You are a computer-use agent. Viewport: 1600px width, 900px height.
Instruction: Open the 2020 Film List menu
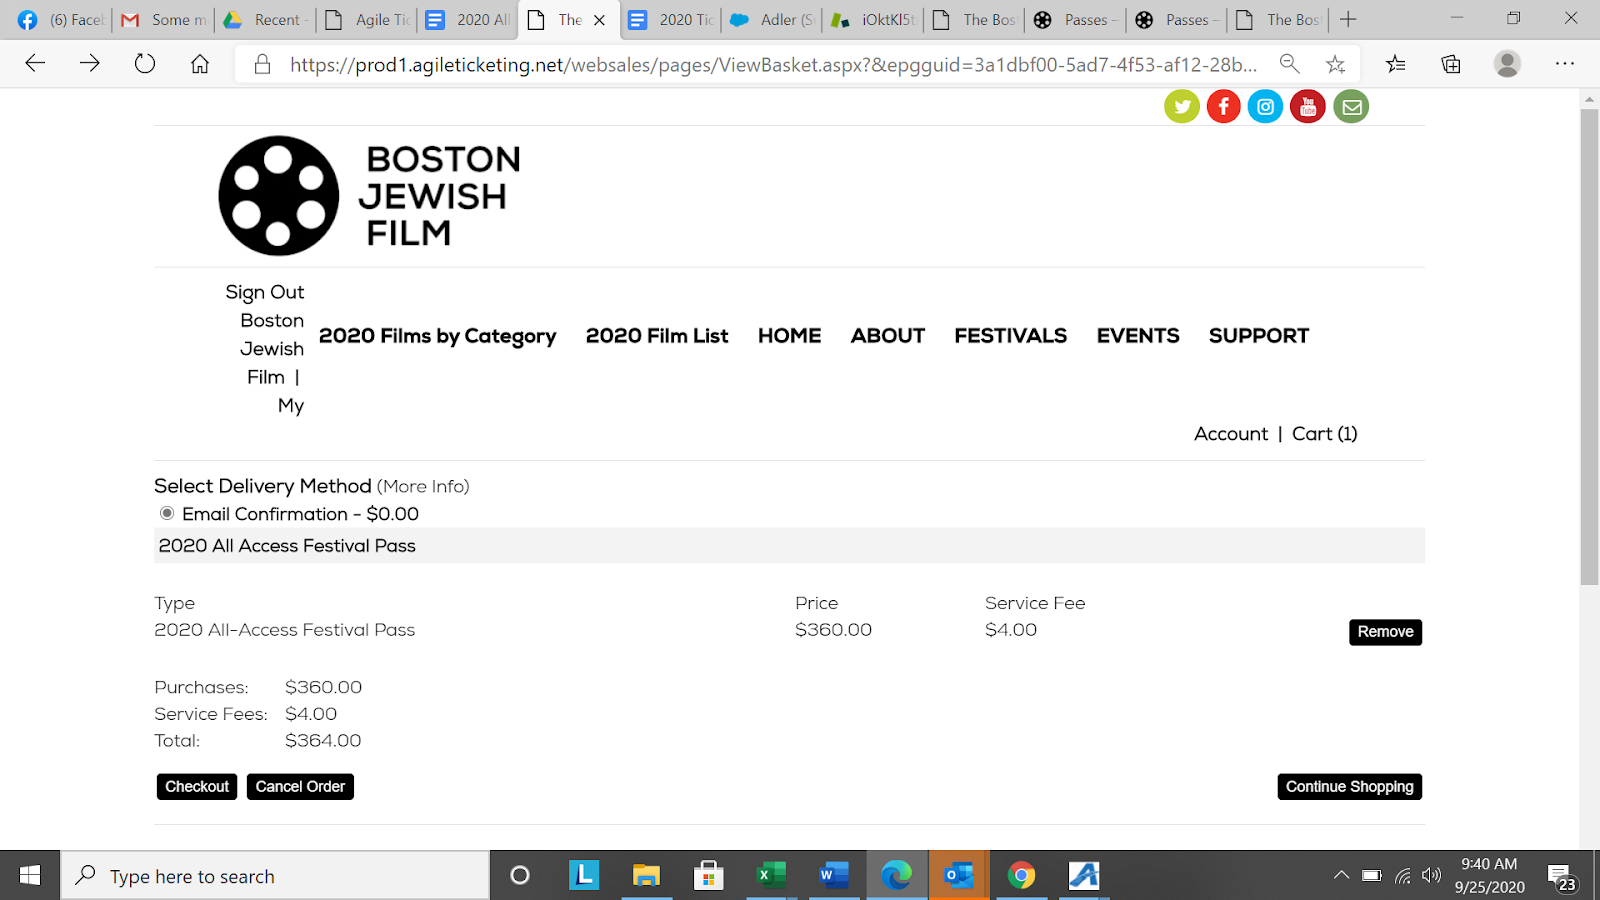(657, 336)
